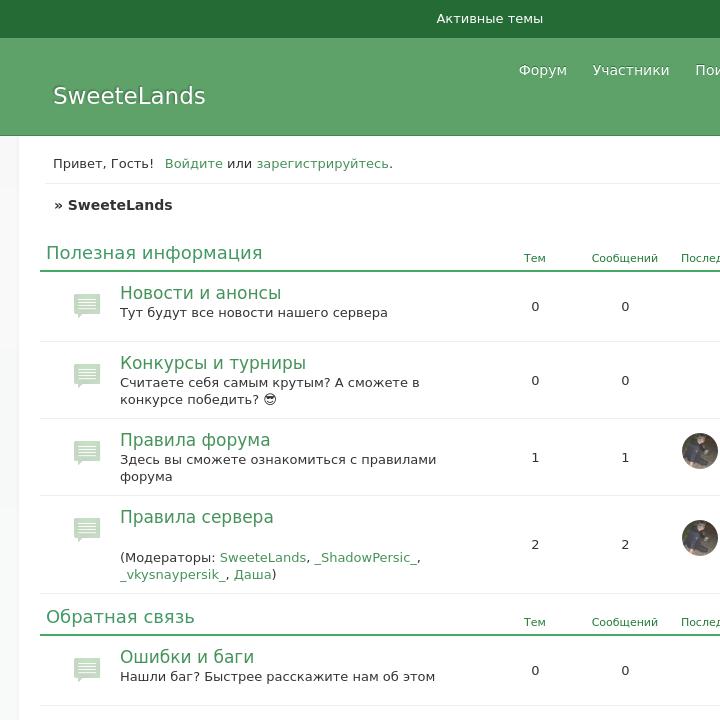This screenshot has width=720, height=720.
Task: Go to Форум navigation item
Action: (543, 70)
